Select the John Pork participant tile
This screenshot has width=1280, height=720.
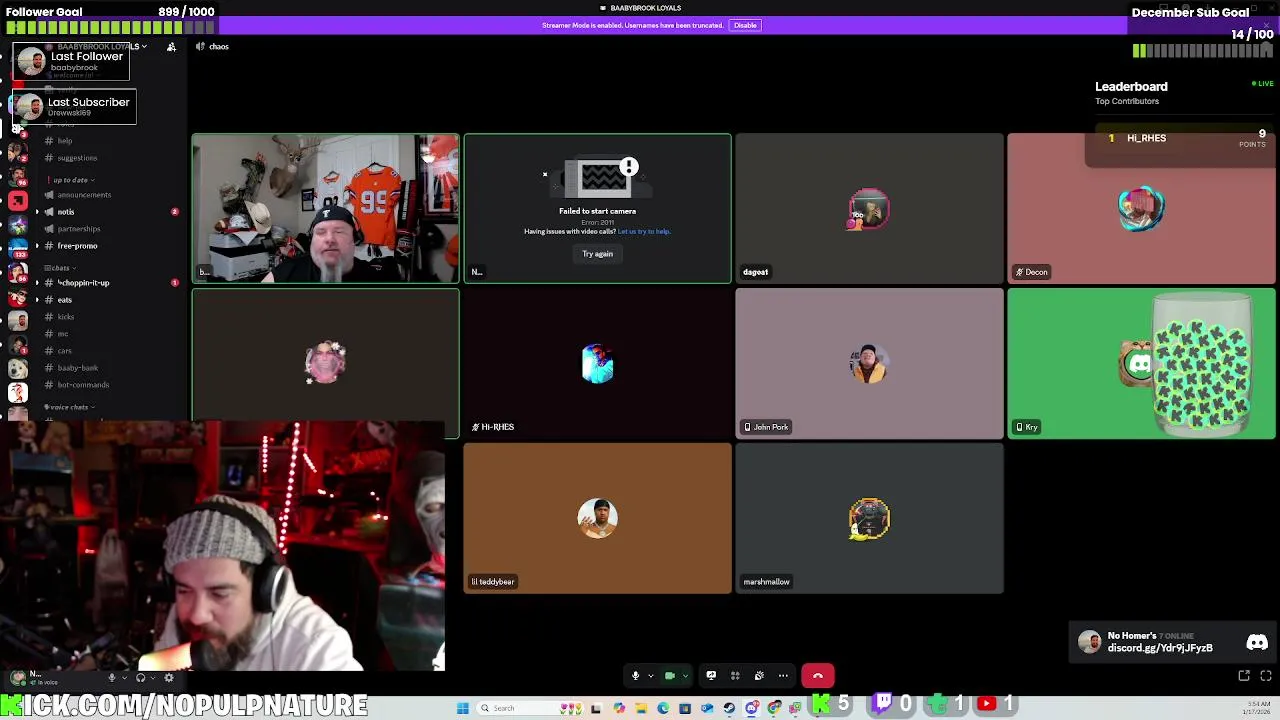(x=869, y=364)
